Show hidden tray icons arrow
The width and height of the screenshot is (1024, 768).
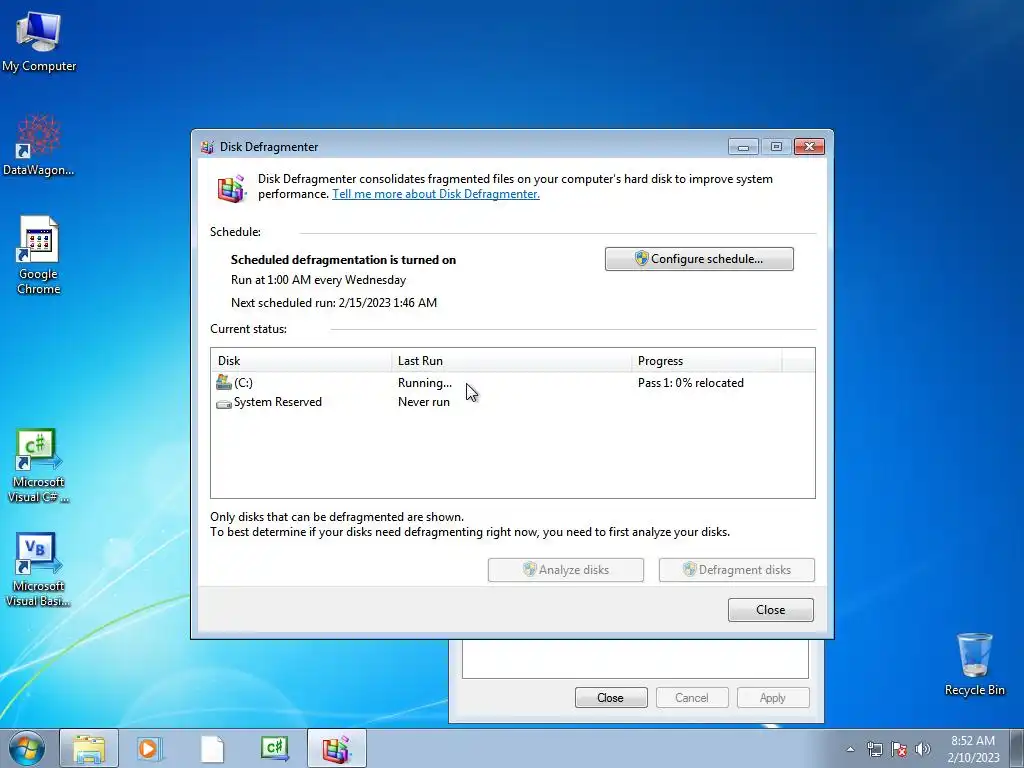click(850, 749)
